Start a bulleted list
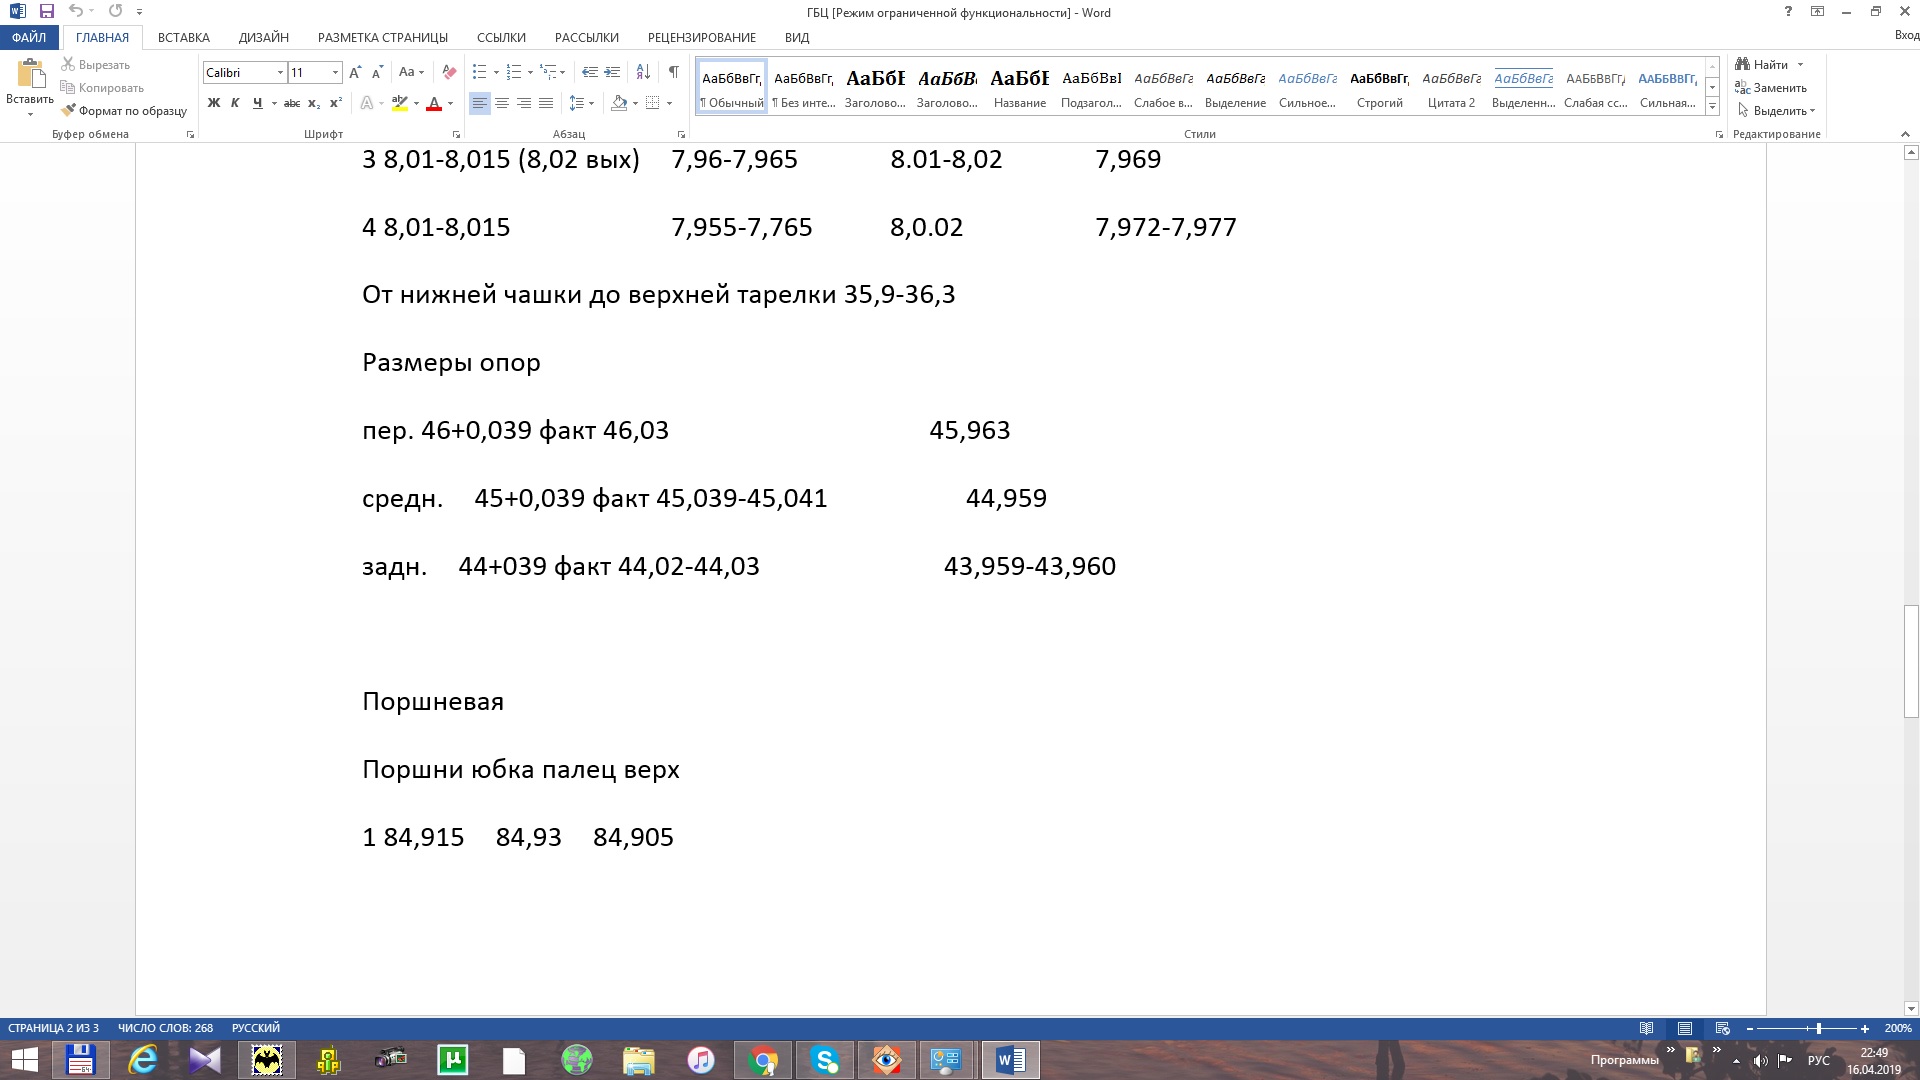This screenshot has width=1920, height=1080. coord(480,72)
